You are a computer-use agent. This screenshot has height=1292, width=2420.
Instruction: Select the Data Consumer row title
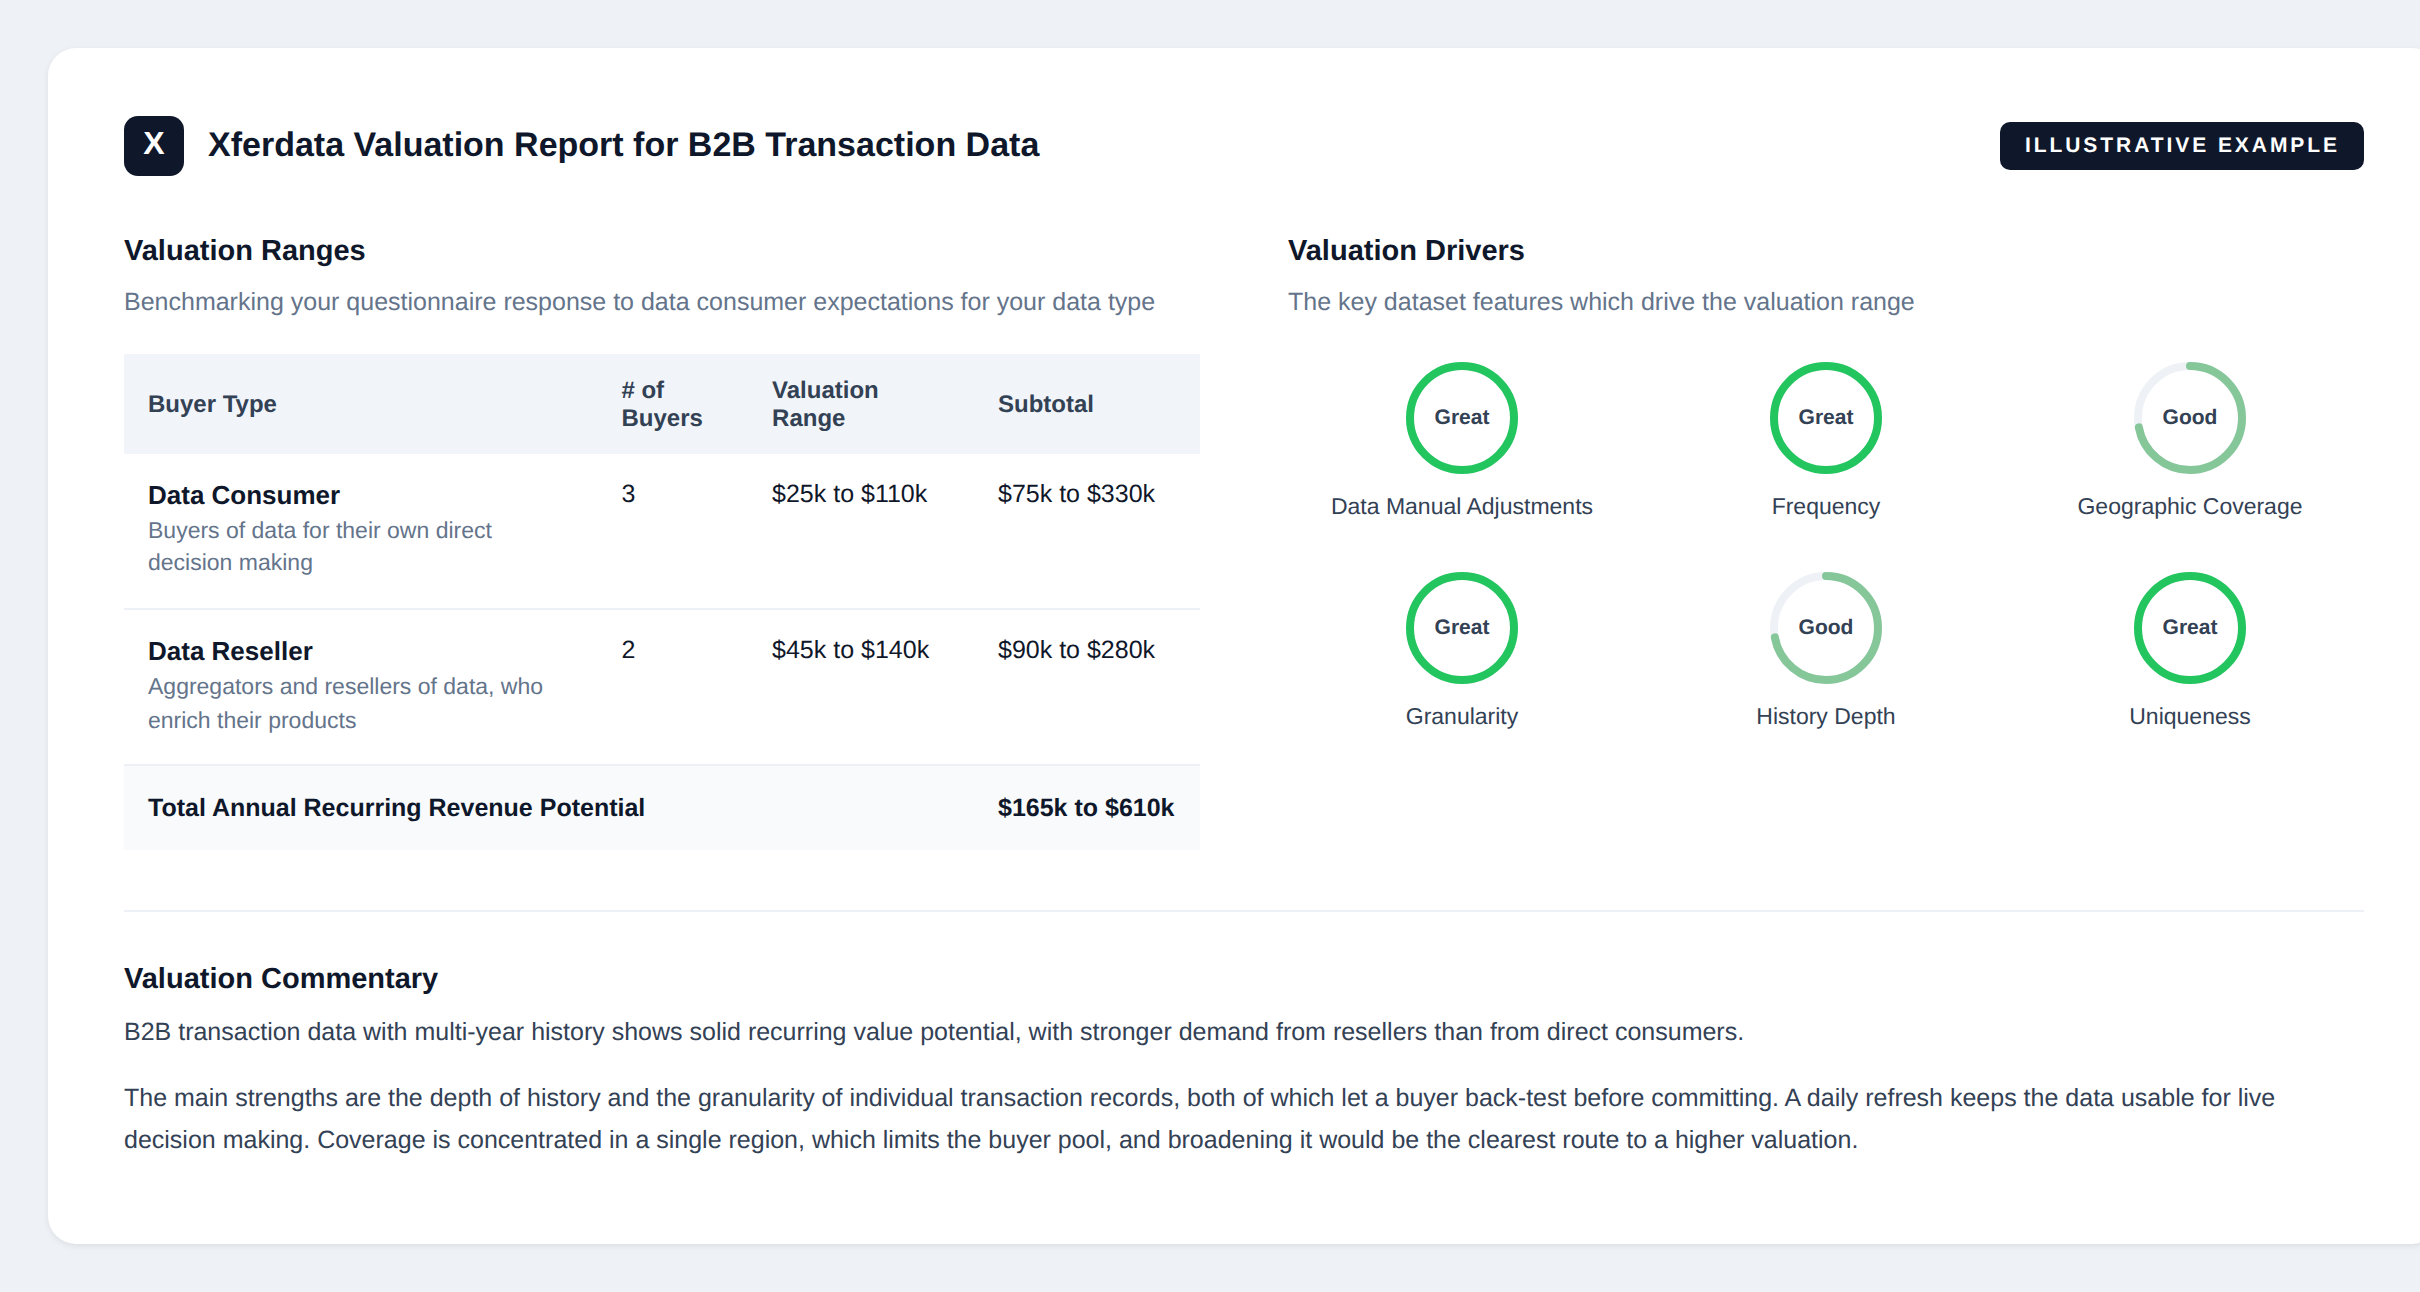tap(244, 495)
